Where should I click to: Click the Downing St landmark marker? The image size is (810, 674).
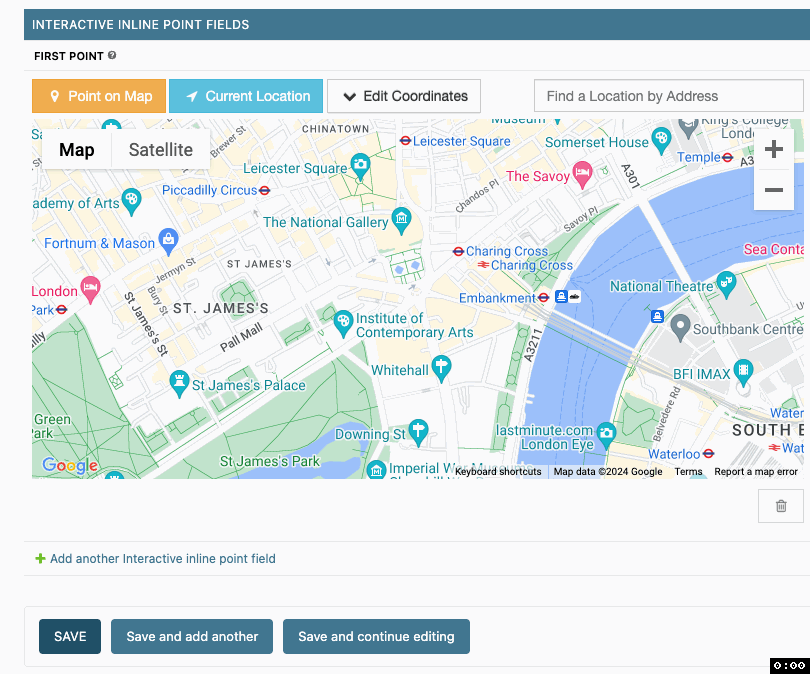(418, 432)
